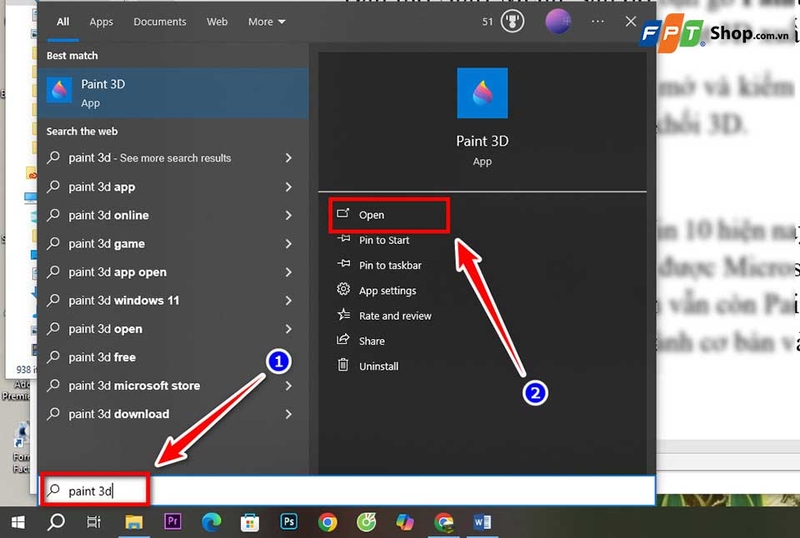Expand arrow for 'paint 3d online' suggestion

[289, 215]
